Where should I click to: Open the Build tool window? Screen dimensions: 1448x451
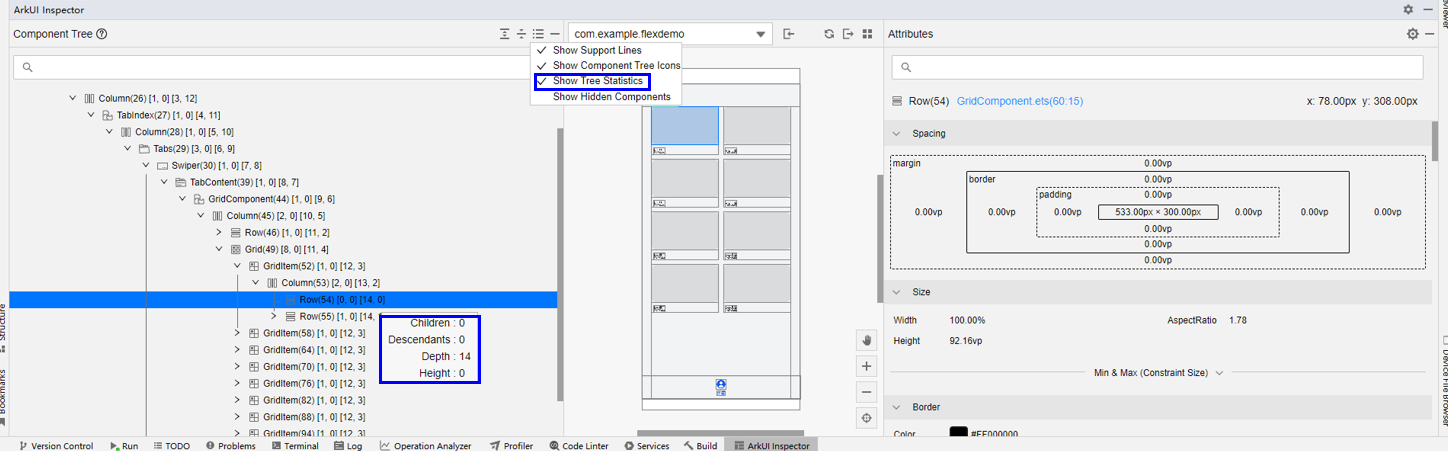[700, 446]
